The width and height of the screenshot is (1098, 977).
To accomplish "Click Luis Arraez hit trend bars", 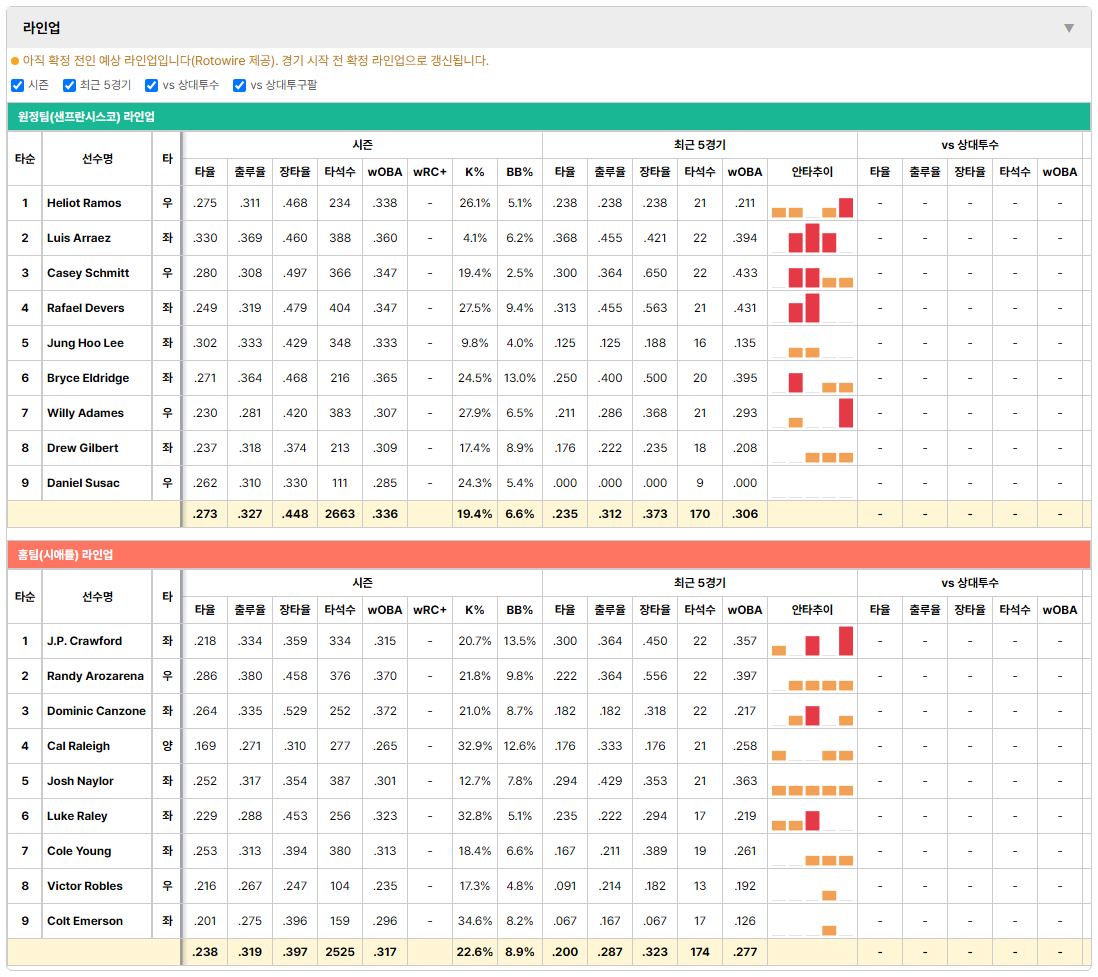I will point(812,238).
